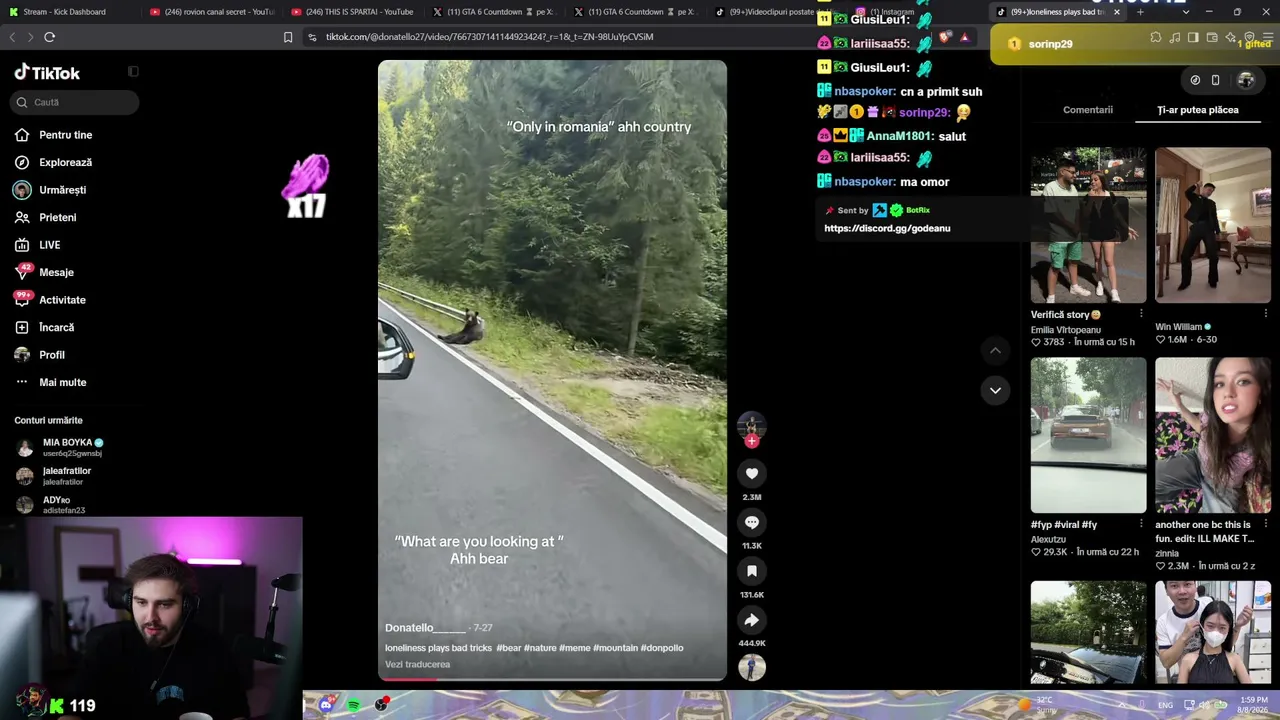Open Prieteni page
1280x720 pixels.
pyautogui.click(x=57, y=217)
